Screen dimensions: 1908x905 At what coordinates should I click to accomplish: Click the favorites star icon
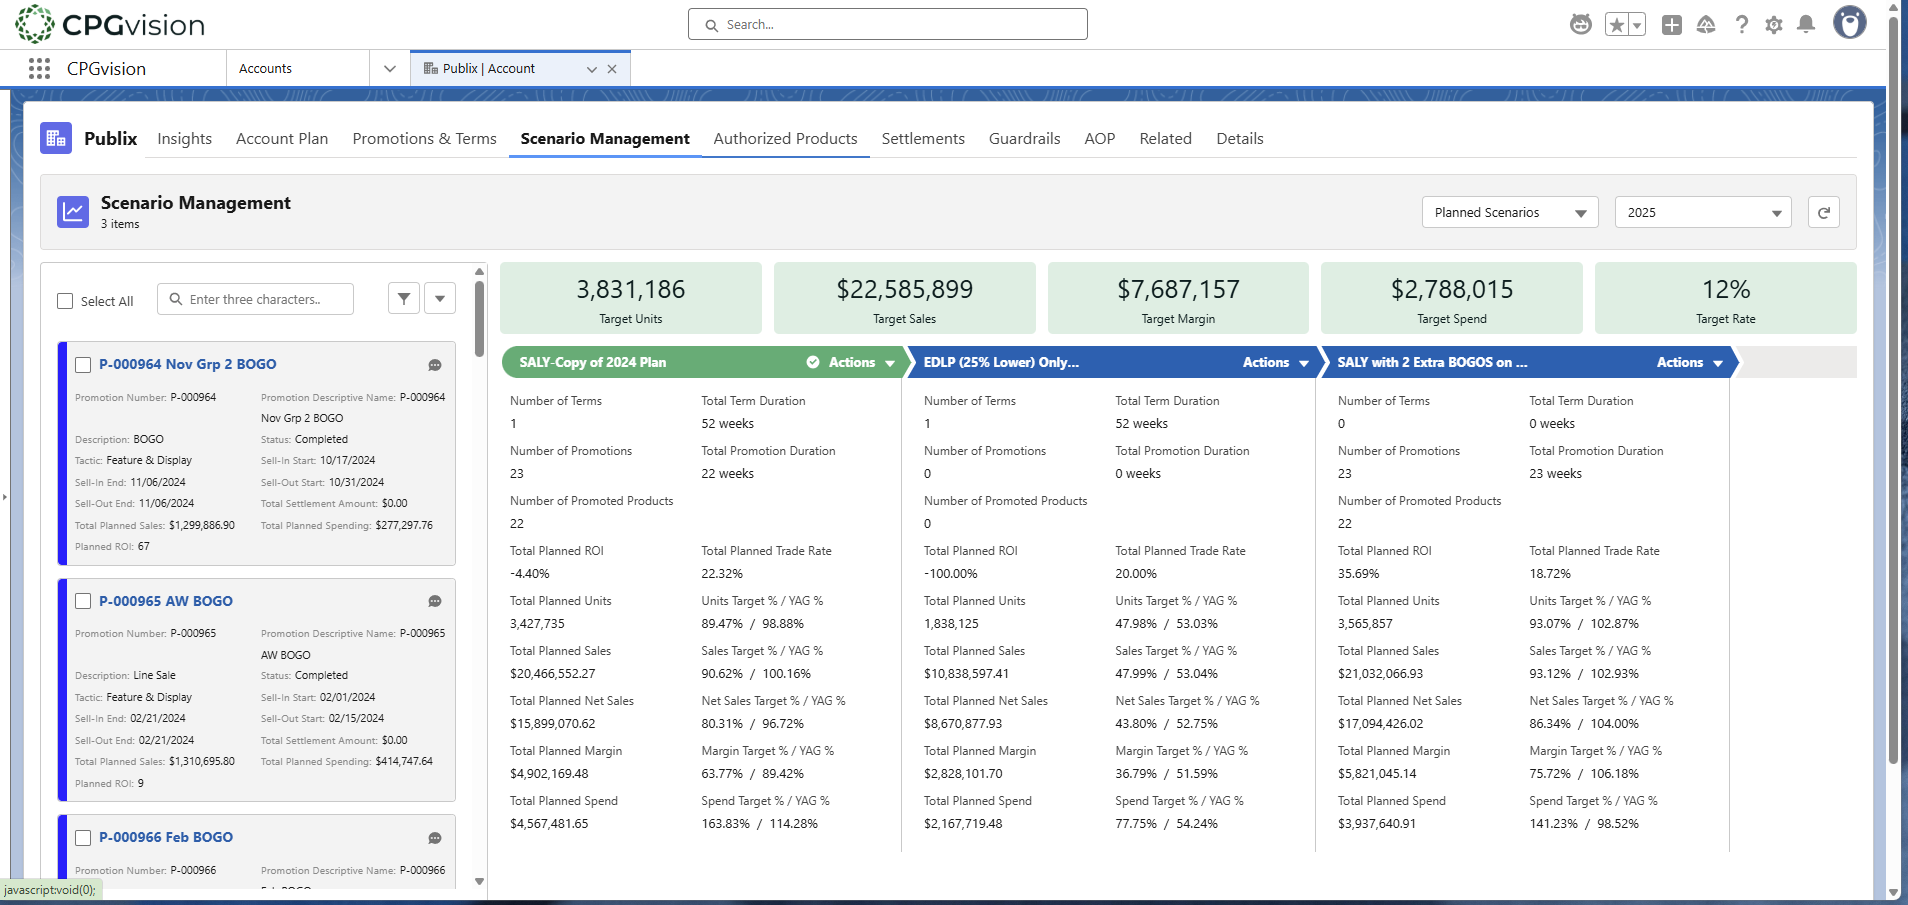point(1616,24)
